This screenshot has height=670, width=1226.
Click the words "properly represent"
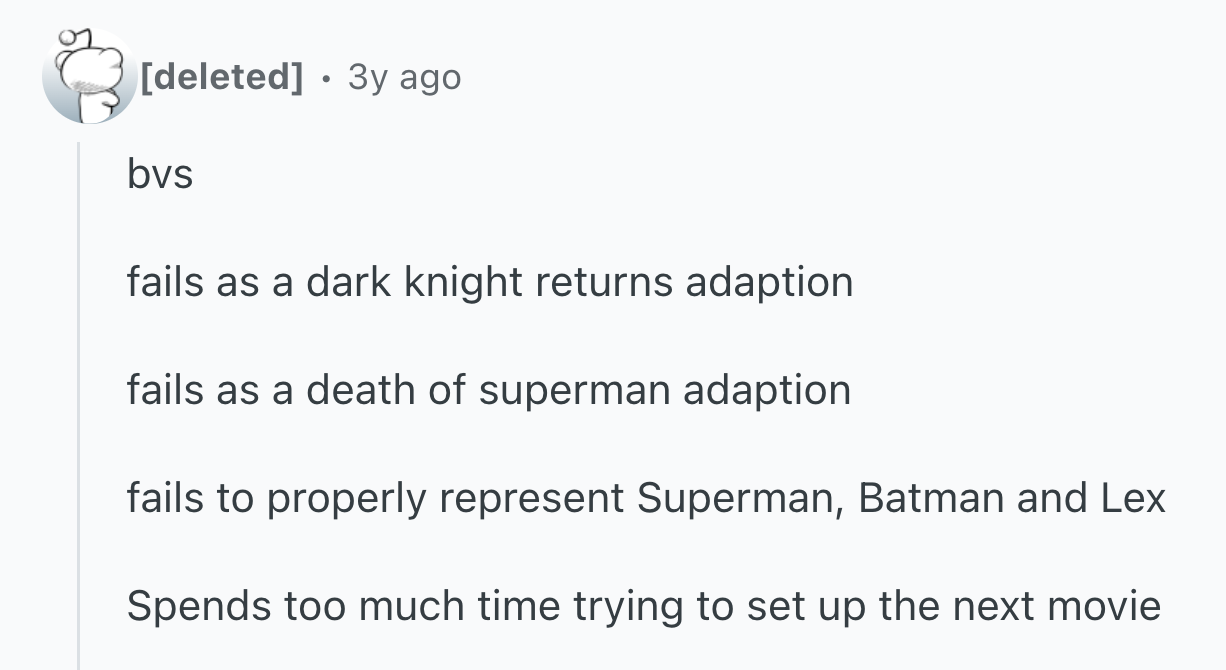(x=445, y=497)
